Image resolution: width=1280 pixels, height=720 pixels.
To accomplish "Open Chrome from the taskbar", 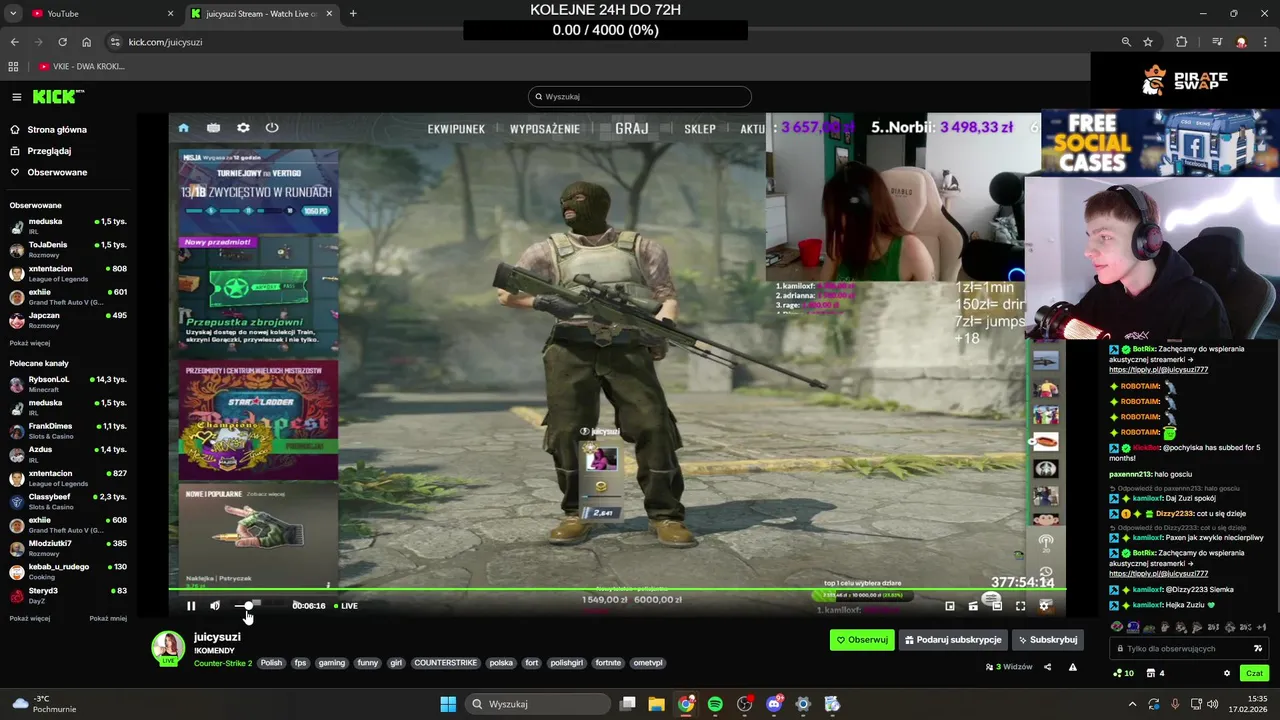I will click(686, 704).
